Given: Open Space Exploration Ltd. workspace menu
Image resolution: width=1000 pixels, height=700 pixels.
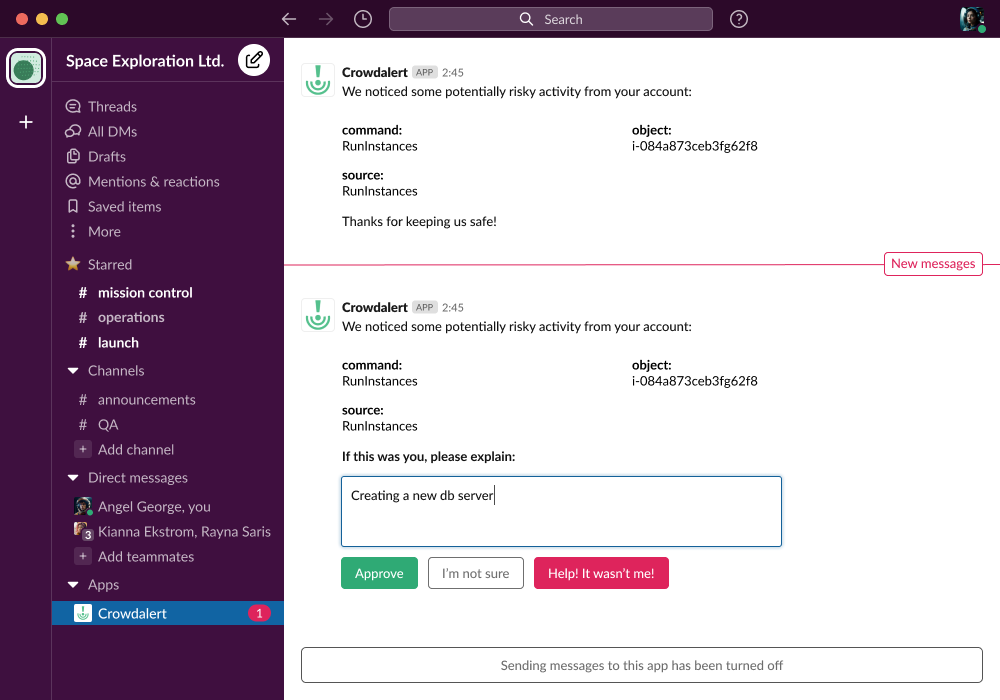Looking at the screenshot, I should tap(145, 61).
